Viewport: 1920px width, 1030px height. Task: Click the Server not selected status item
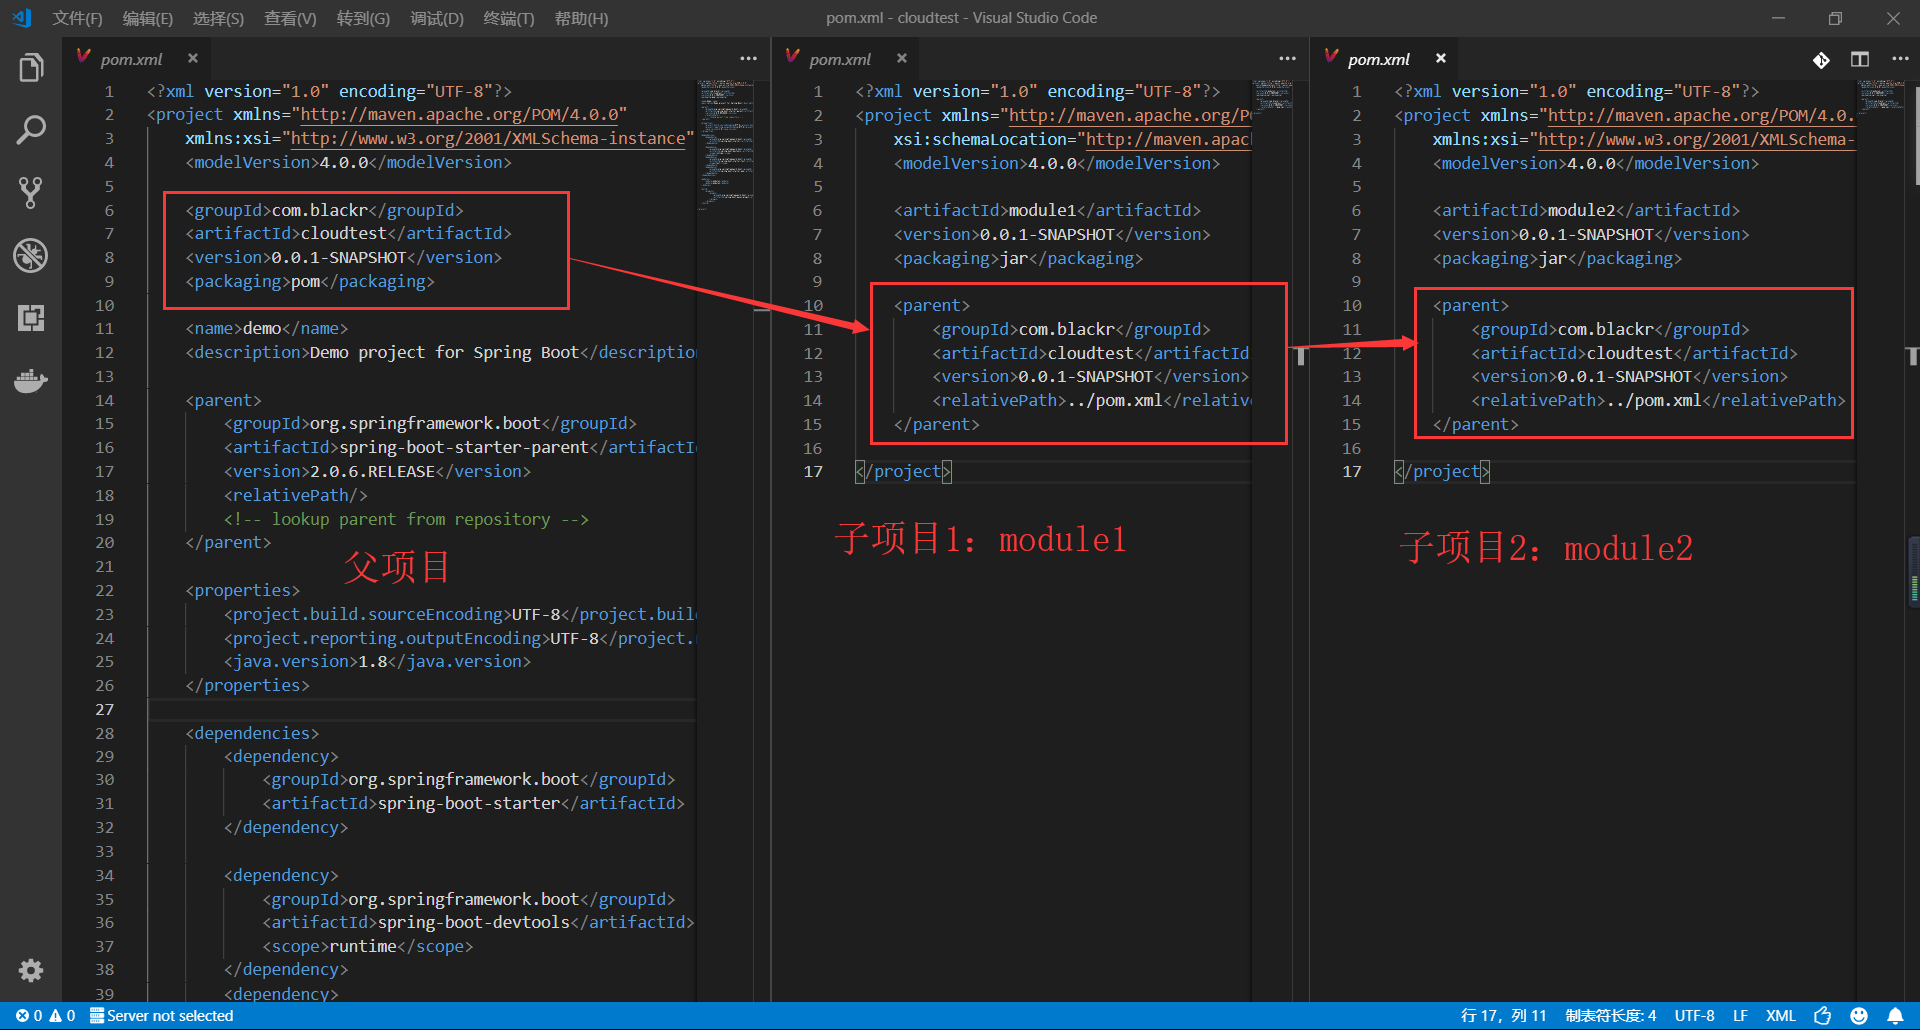click(162, 1015)
